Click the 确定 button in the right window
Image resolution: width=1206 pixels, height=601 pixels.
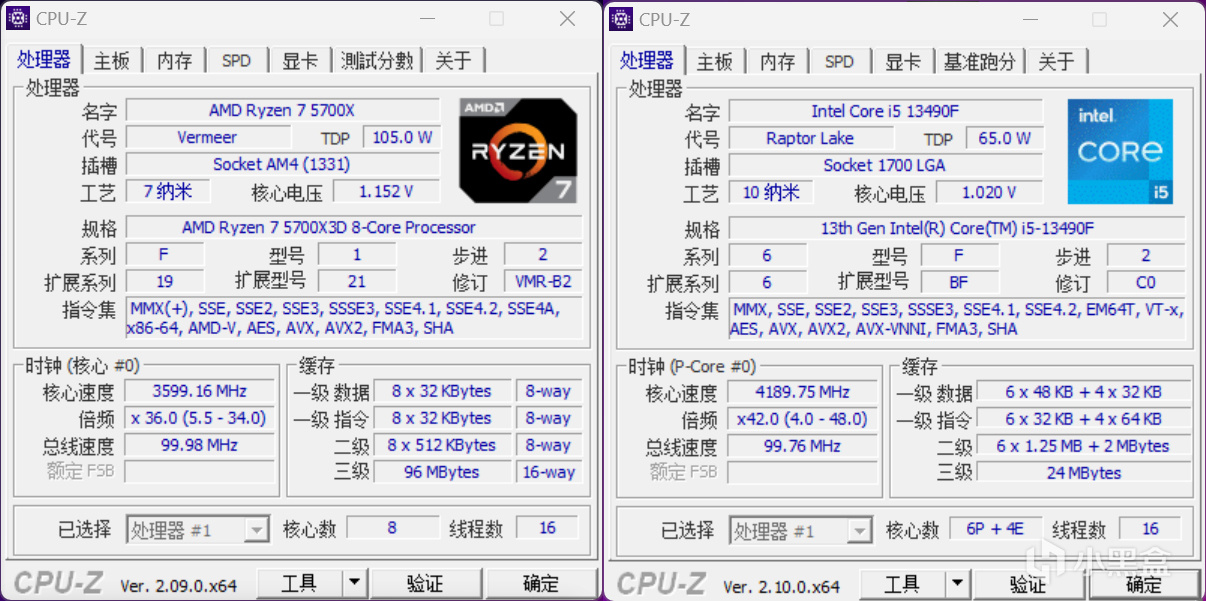[1144, 584]
